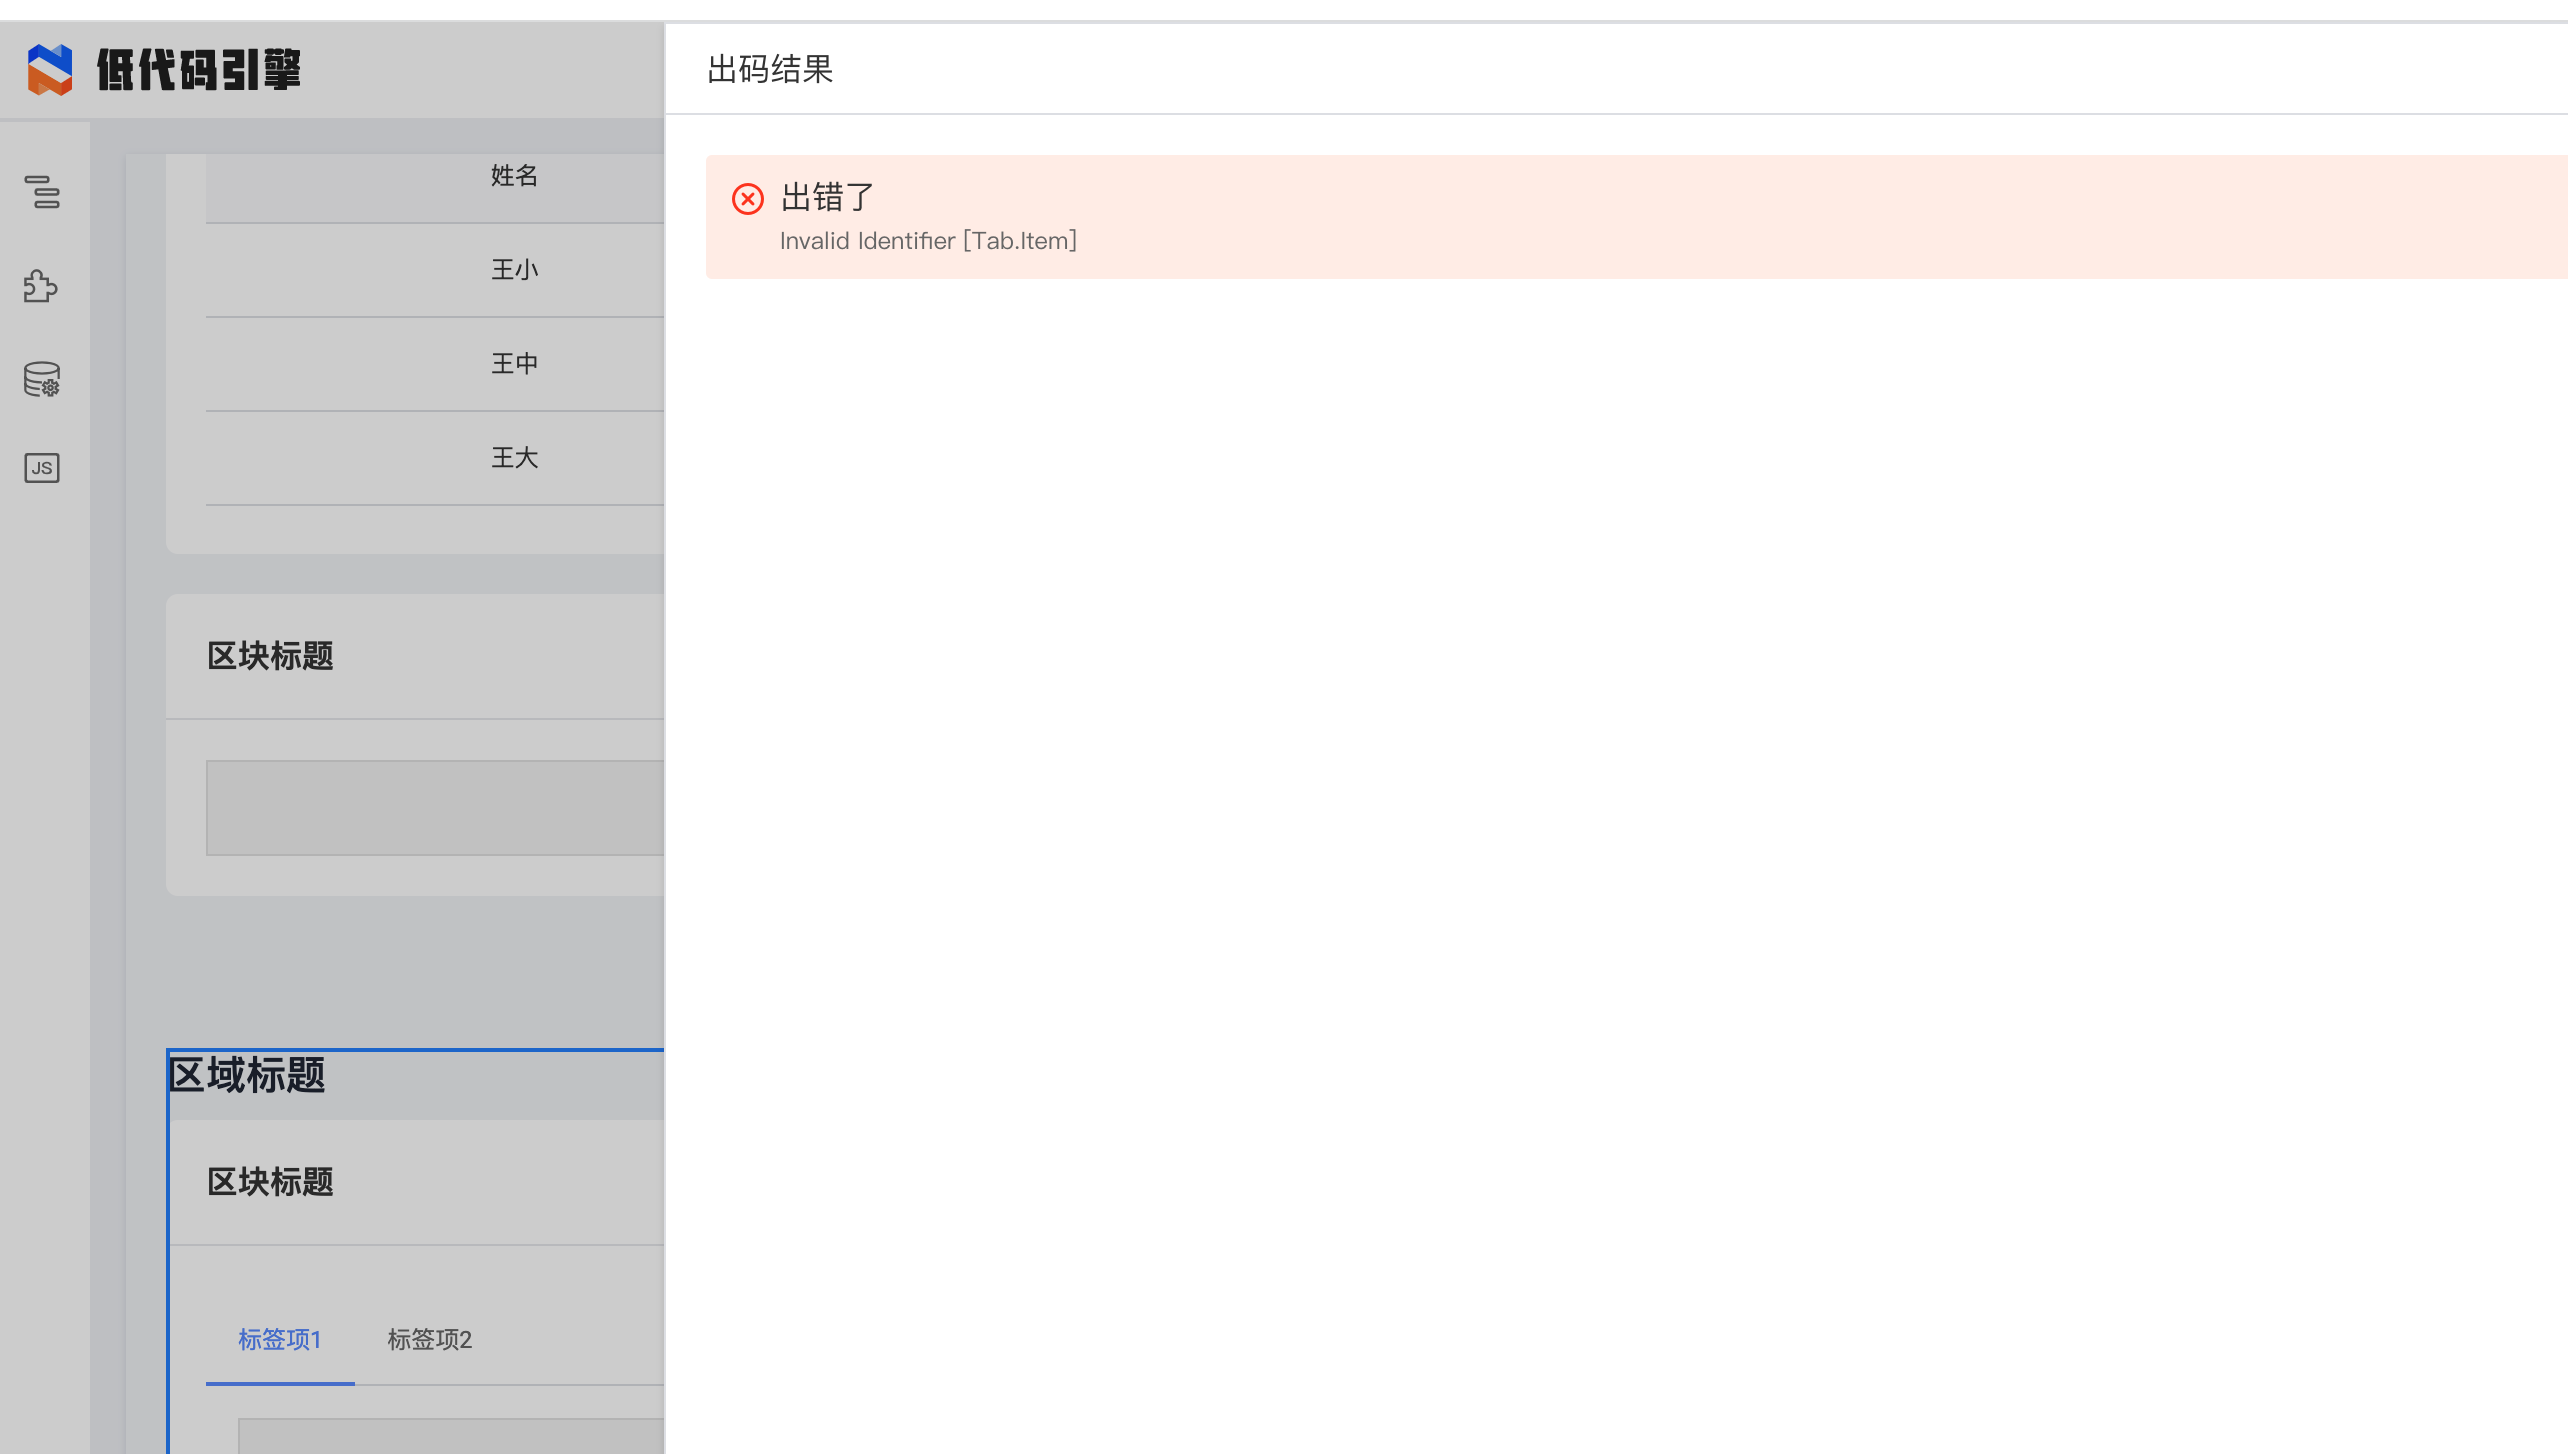Switch to tab 标签项1
This screenshot has width=2568, height=1454.
(x=280, y=1340)
